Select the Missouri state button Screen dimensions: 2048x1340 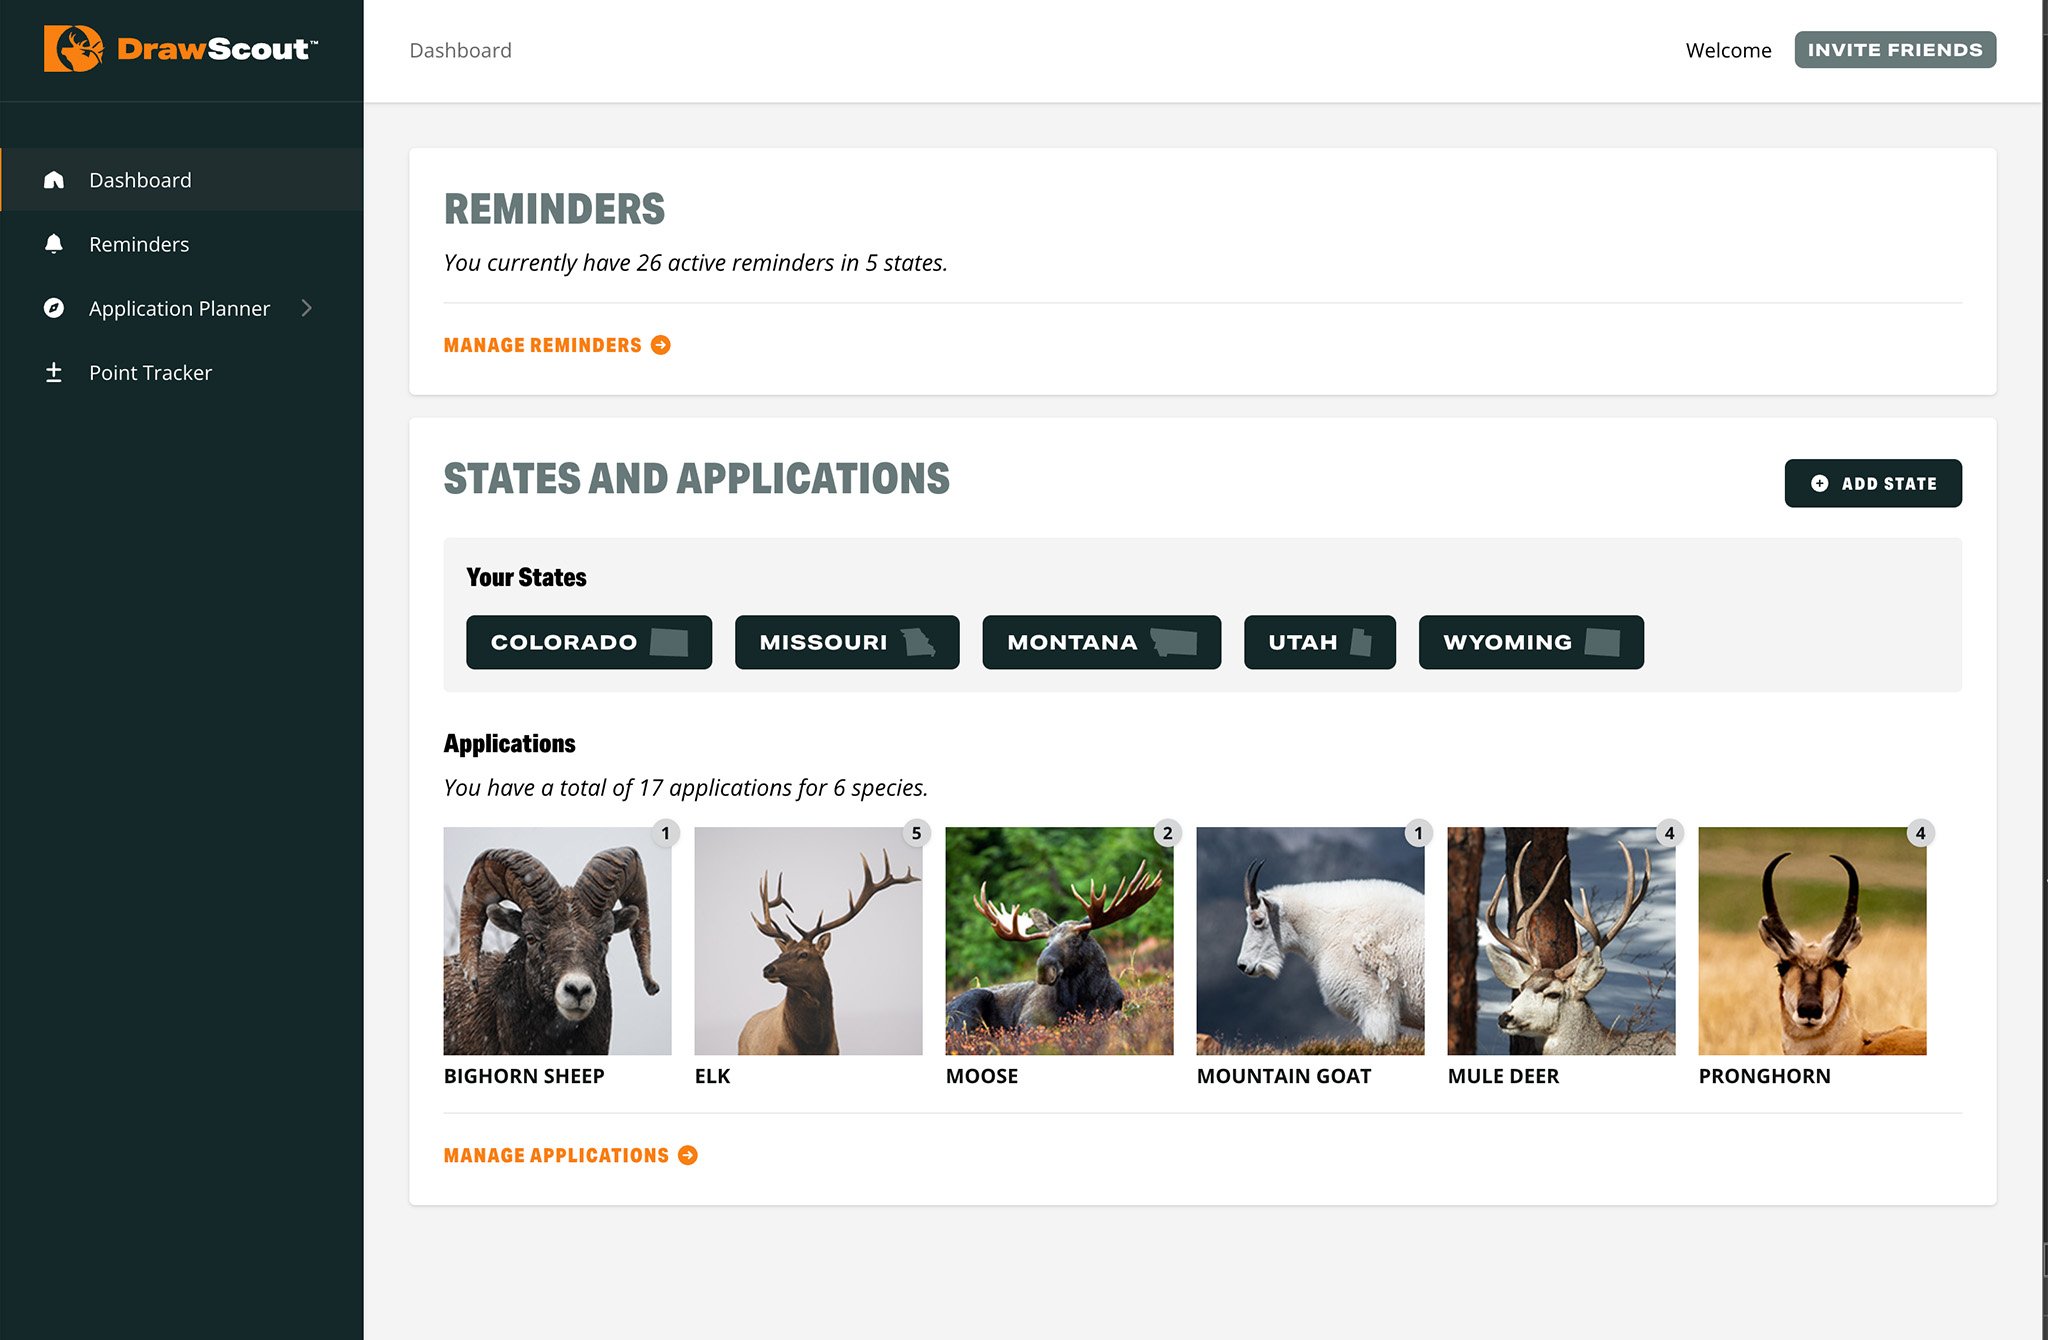point(846,642)
